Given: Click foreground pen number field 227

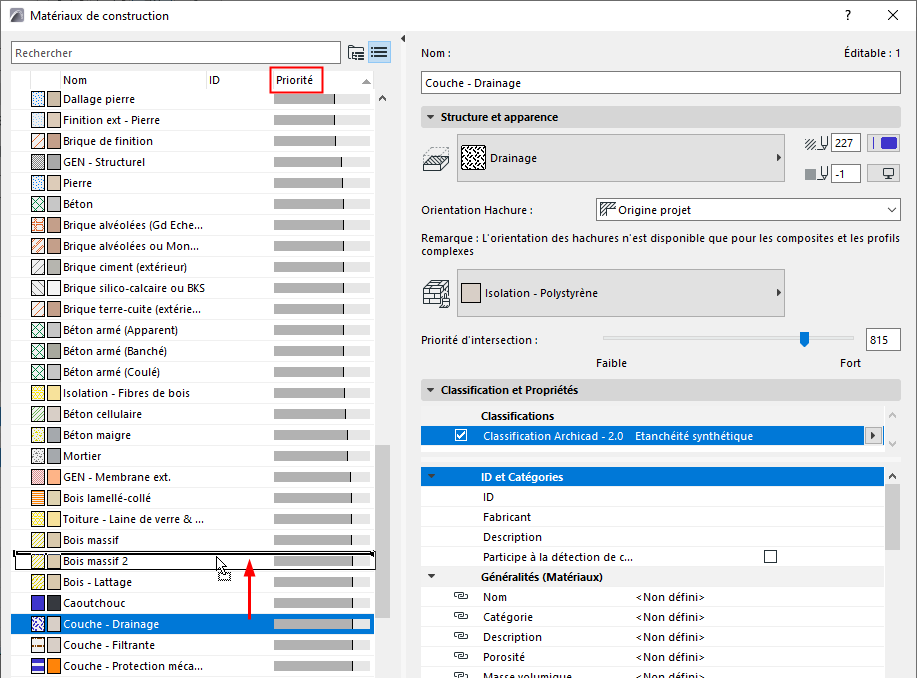Looking at the screenshot, I should (x=845, y=143).
